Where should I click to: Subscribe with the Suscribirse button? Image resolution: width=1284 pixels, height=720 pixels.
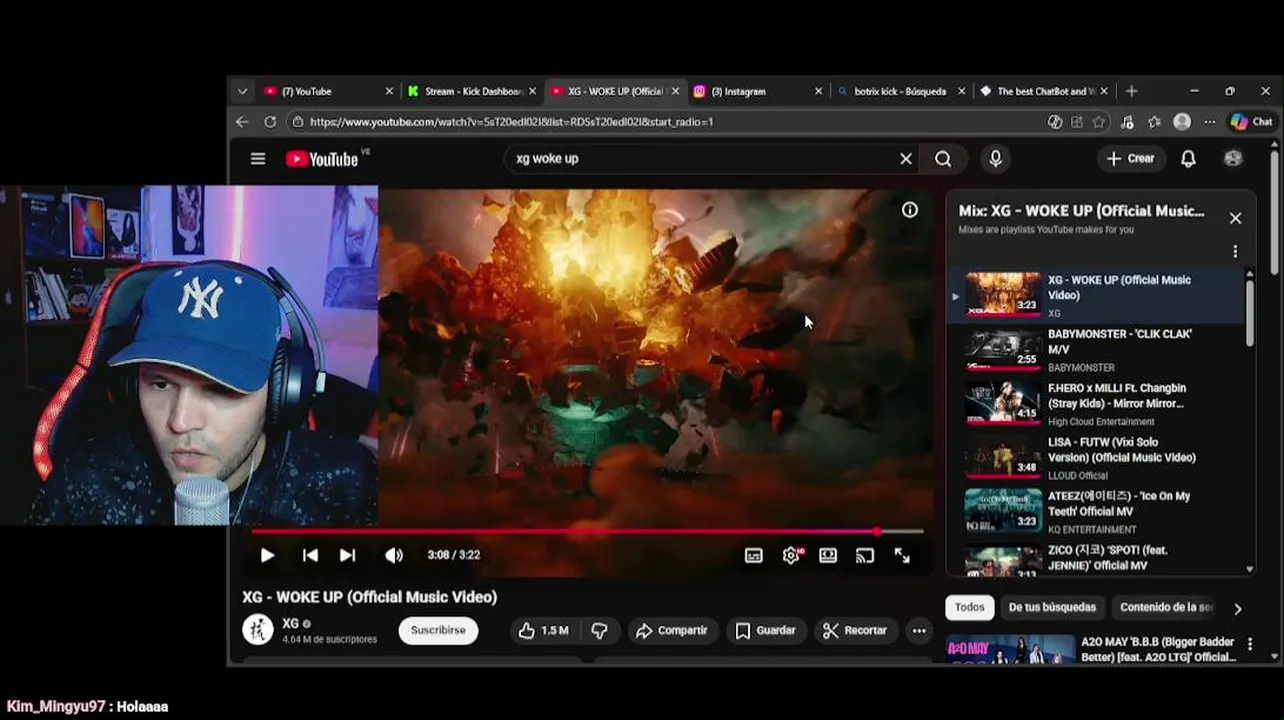click(438, 630)
